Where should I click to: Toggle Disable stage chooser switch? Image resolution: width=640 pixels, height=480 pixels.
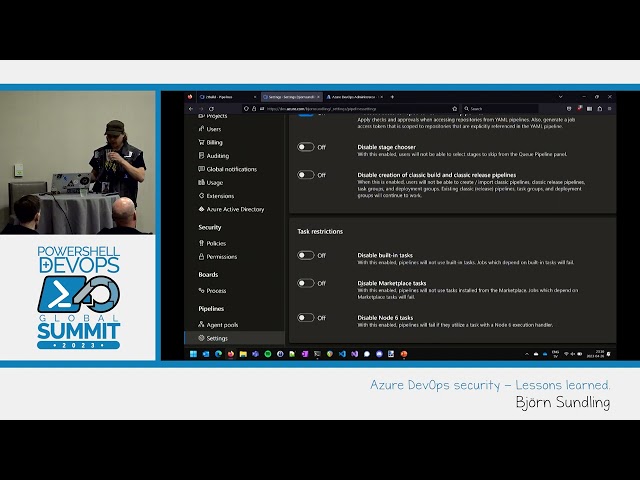pos(306,147)
